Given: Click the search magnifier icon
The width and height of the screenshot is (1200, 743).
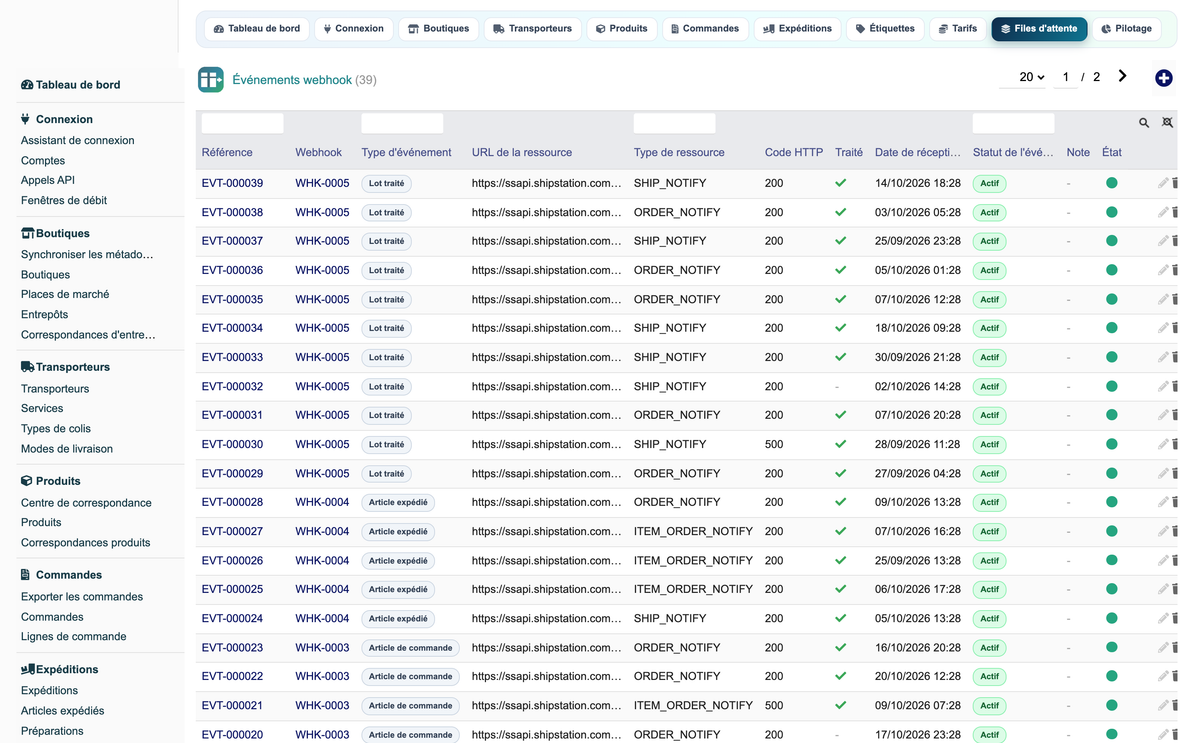Looking at the screenshot, I should click(x=1144, y=123).
